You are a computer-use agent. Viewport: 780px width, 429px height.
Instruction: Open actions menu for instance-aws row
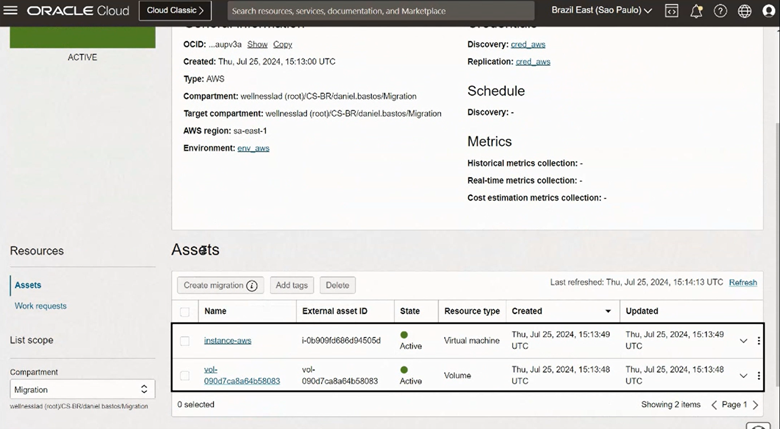[x=759, y=341]
